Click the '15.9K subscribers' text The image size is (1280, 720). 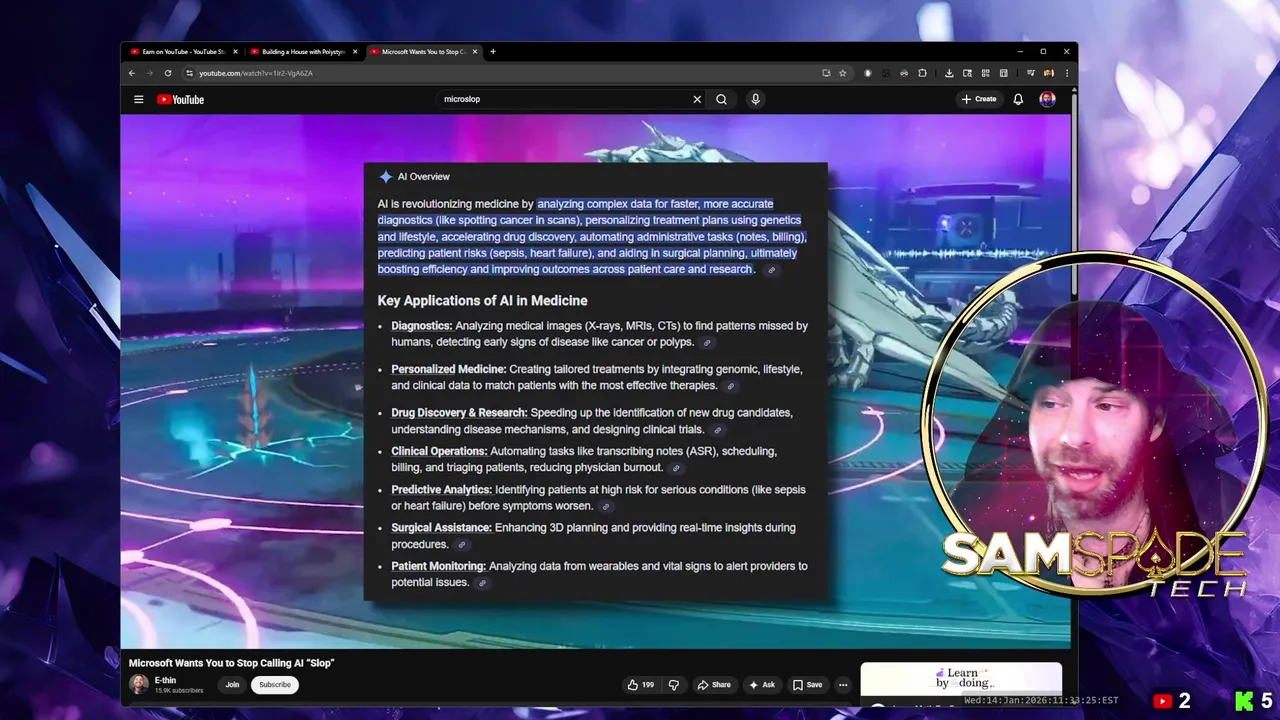pyautogui.click(x=179, y=691)
